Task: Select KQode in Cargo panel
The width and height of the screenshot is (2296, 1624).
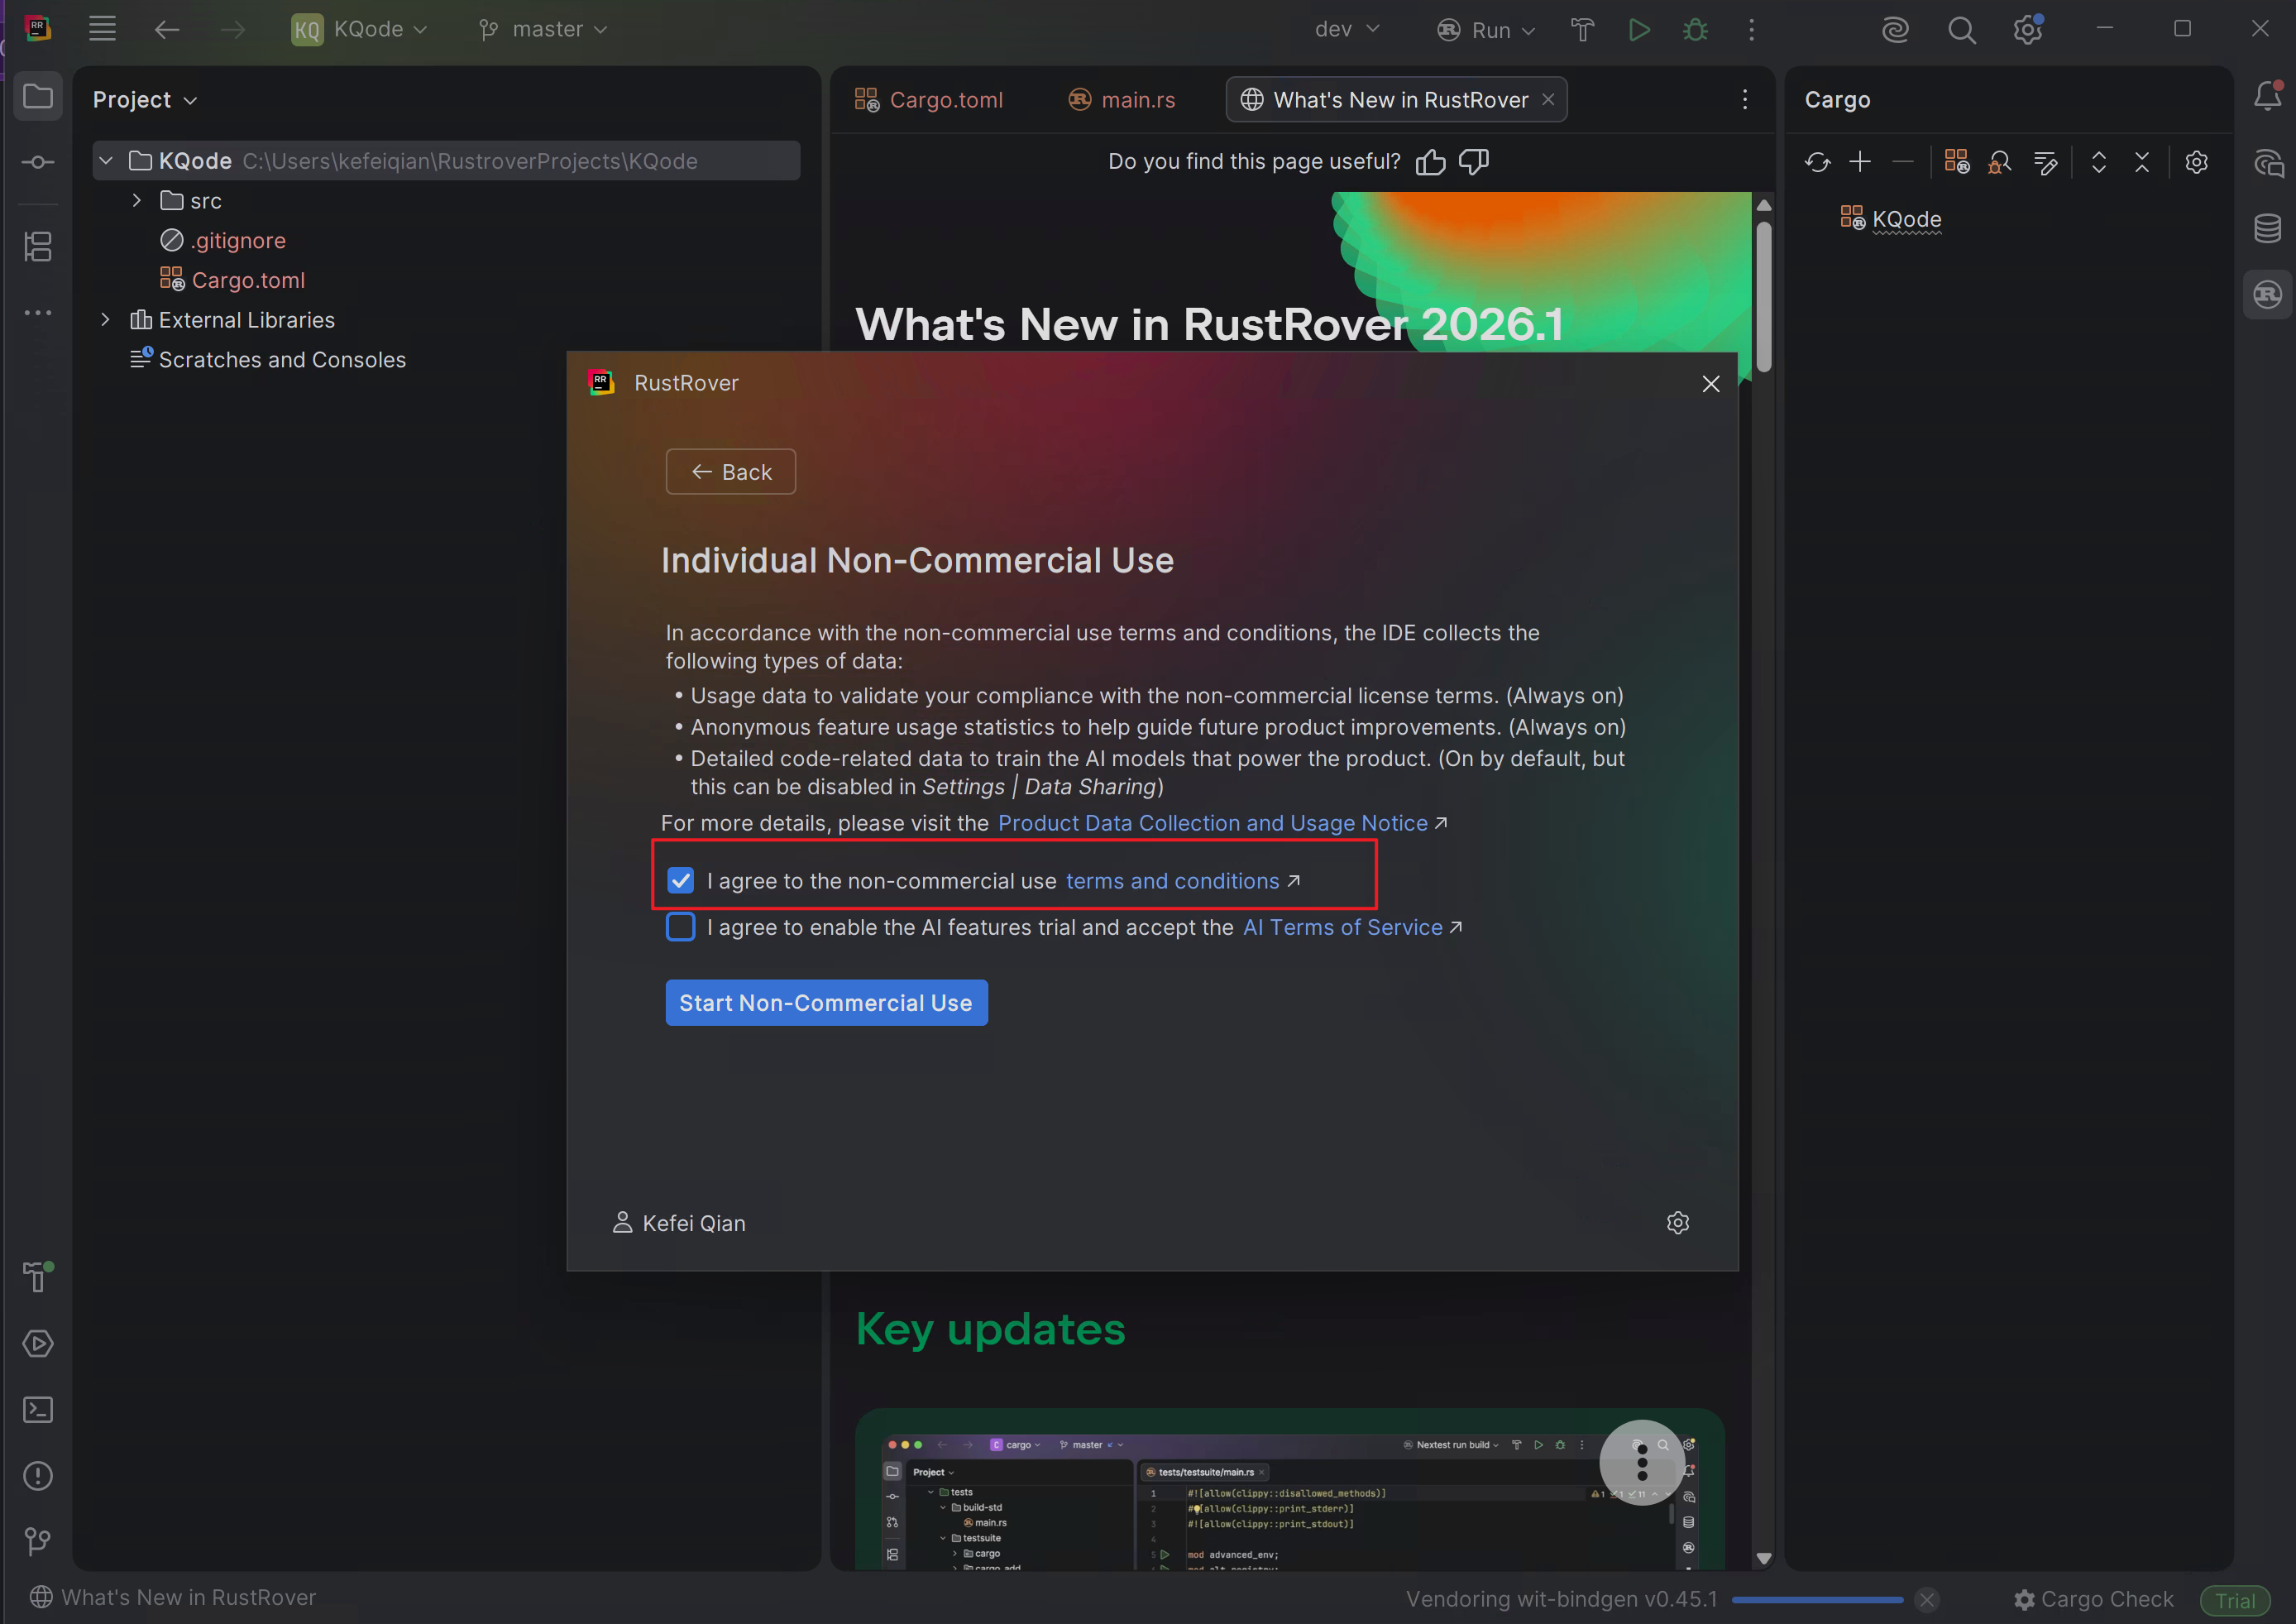Action: [x=1906, y=219]
